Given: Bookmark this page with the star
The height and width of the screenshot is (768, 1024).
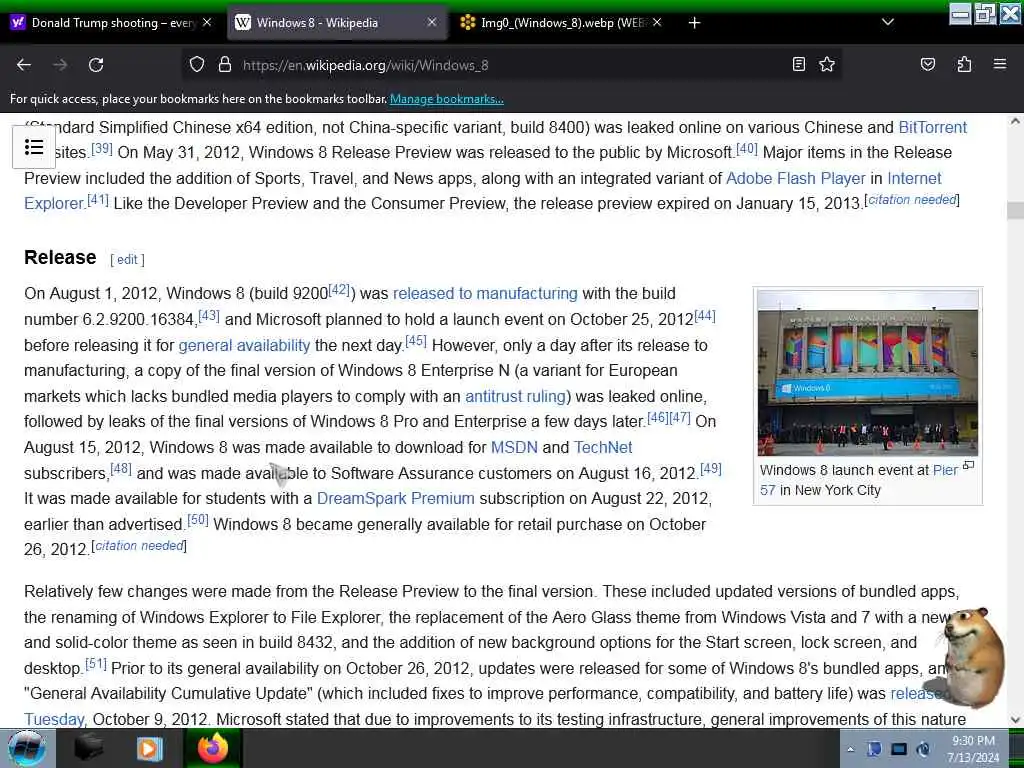Looking at the screenshot, I should (x=827, y=64).
